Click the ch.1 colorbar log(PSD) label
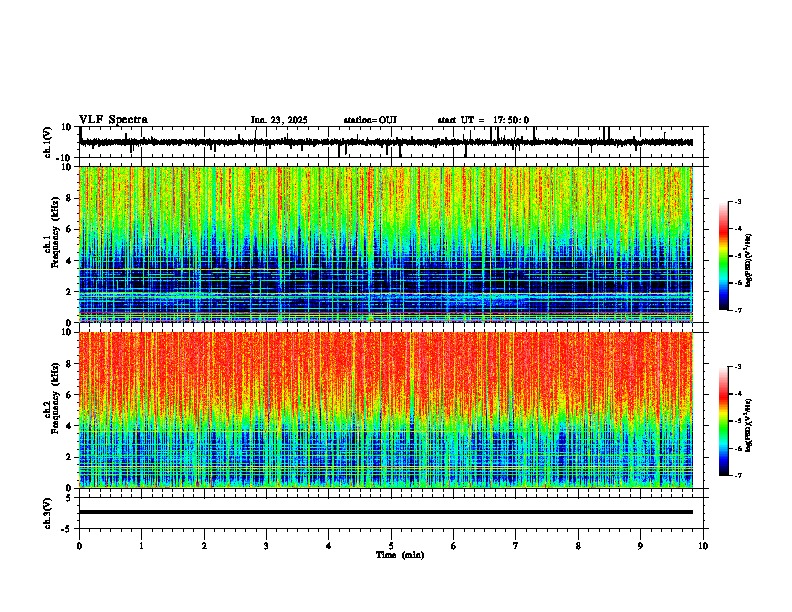792x612 pixels. coord(748,260)
